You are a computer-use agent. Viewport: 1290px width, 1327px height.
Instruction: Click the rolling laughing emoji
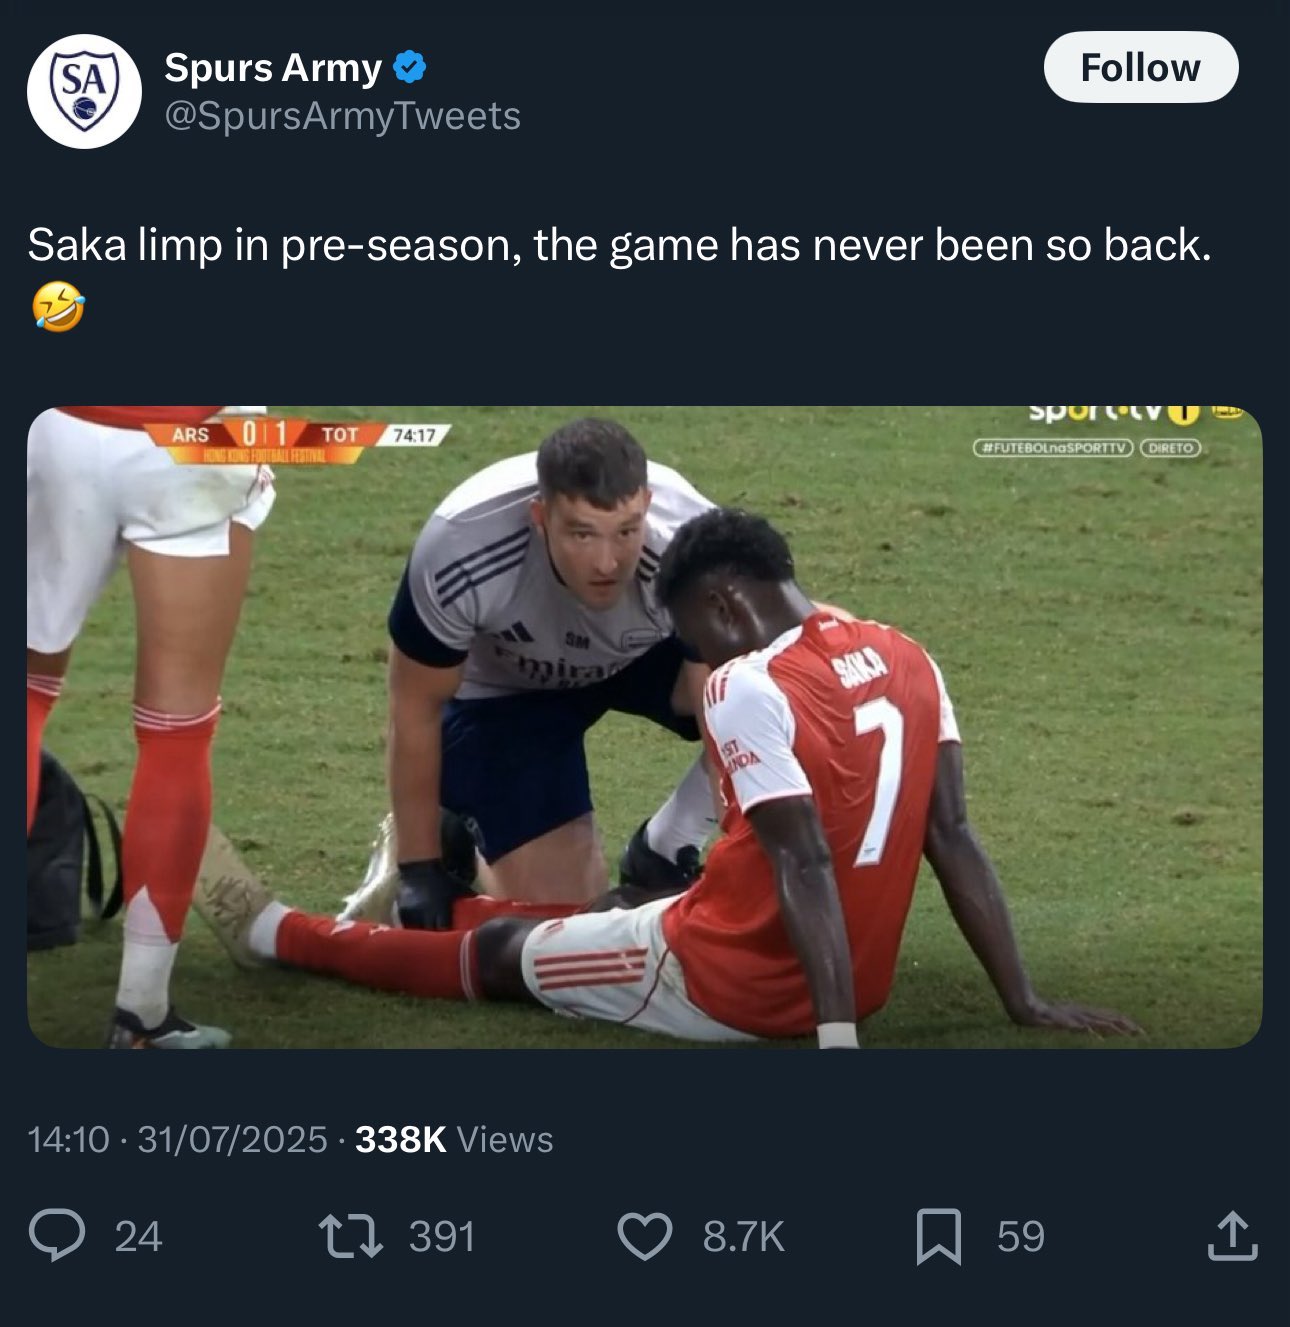pyautogui.click(x=58, y=307)
